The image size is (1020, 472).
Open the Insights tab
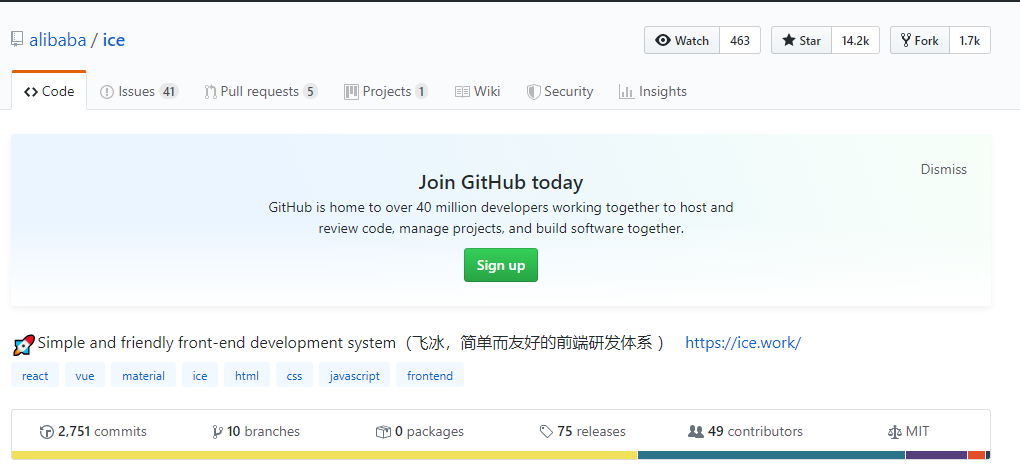[652, 92]
